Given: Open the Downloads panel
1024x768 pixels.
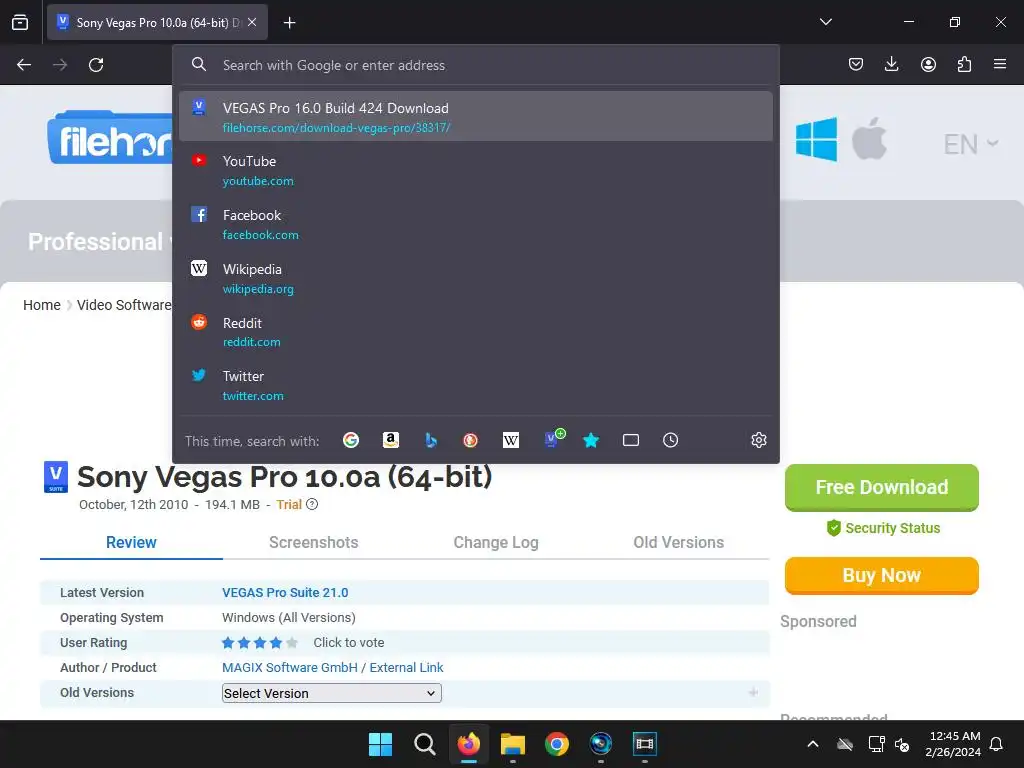Looking at the screenshot, I should point(891,64).
